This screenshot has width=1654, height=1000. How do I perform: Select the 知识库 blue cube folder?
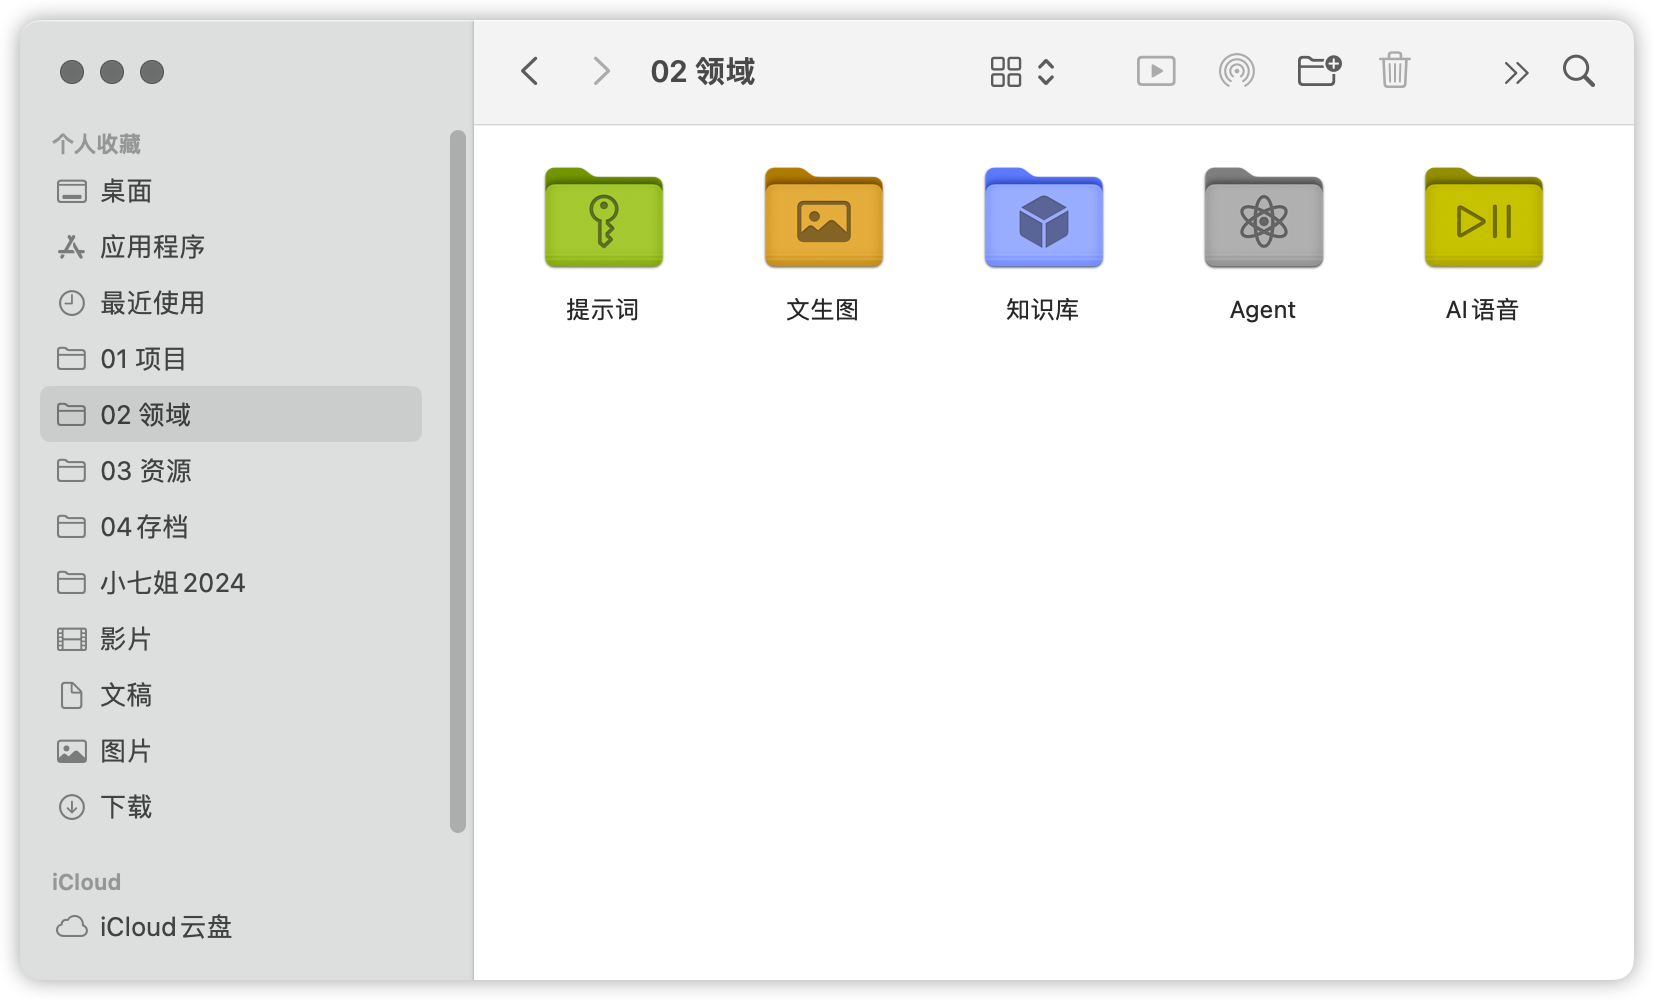[x=1043, y=220]
